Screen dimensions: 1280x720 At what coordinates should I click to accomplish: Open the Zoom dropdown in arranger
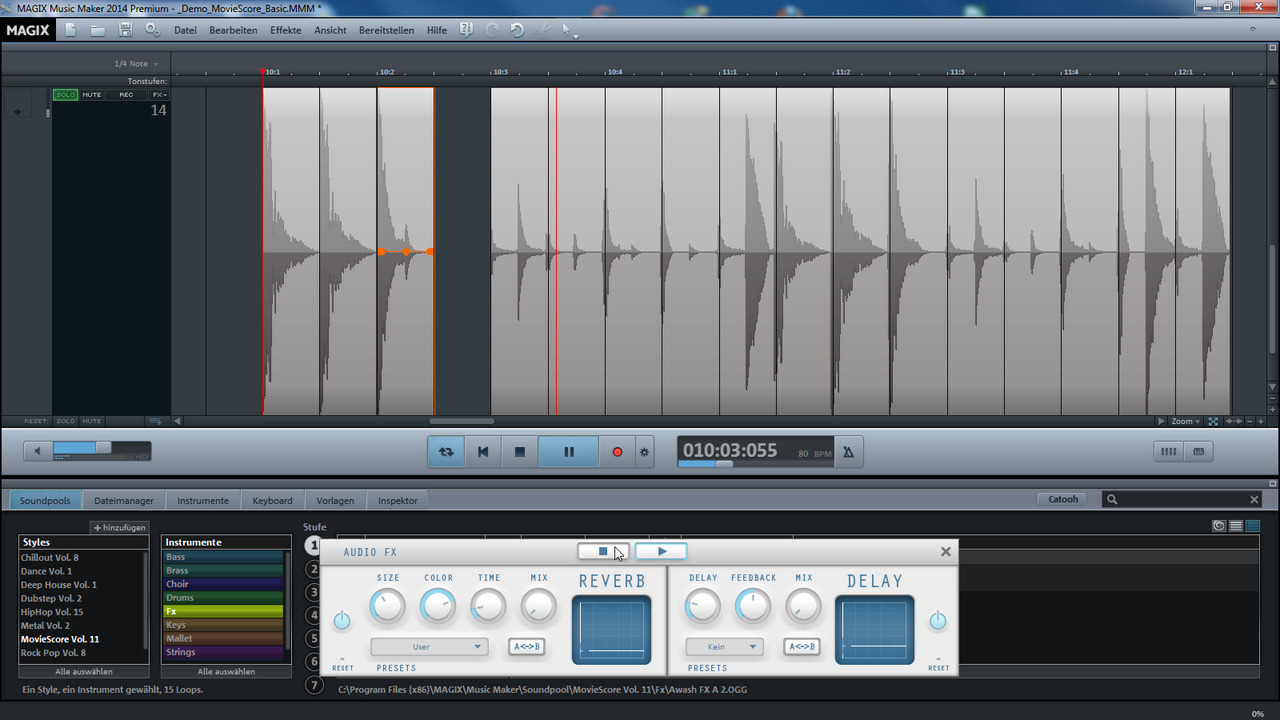[1185, 421]
